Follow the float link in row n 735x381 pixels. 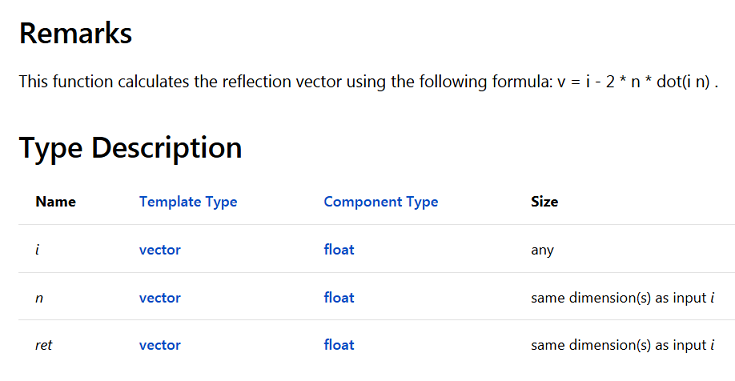pyautogui.click(x=339, y=298)
